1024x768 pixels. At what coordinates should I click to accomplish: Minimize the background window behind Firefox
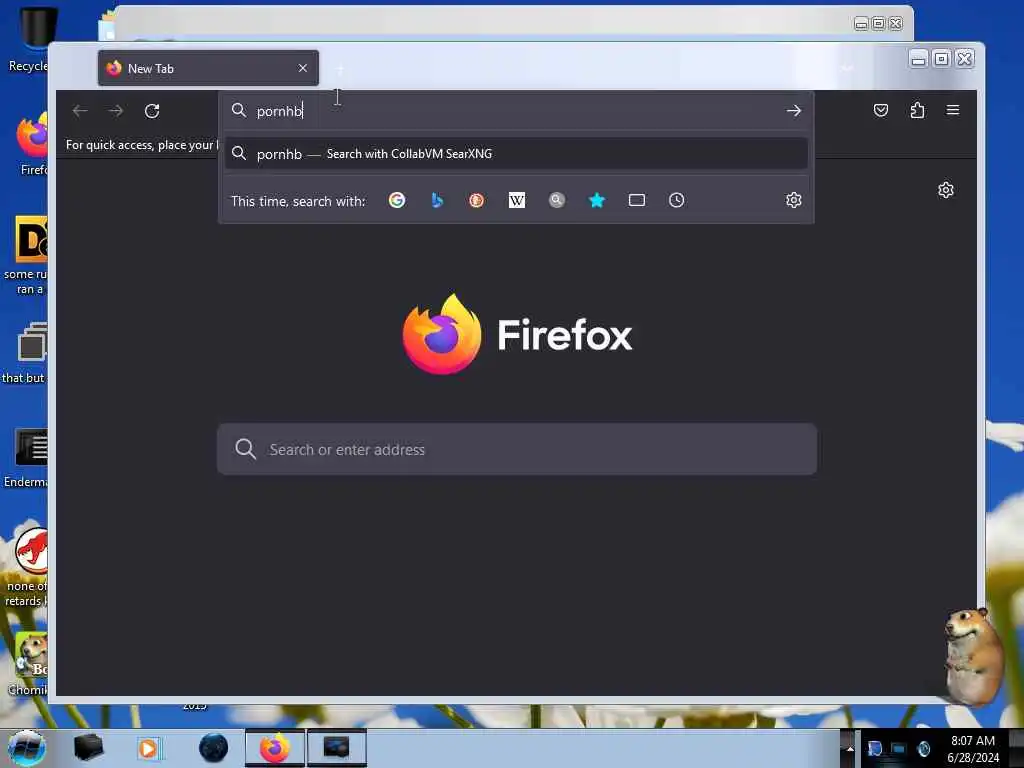pos(861,24)
